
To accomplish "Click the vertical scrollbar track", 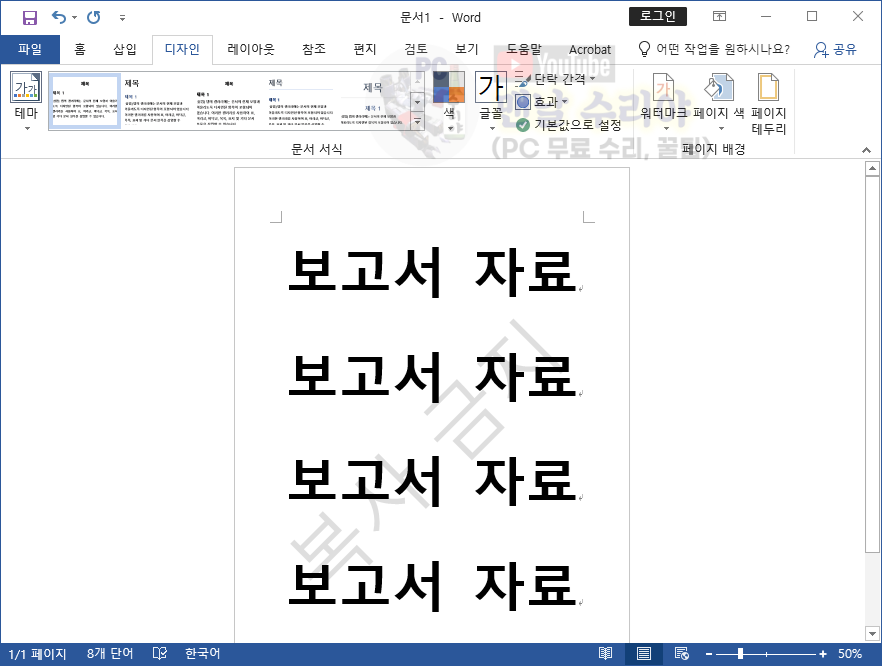I will click(x=872, y=589).
